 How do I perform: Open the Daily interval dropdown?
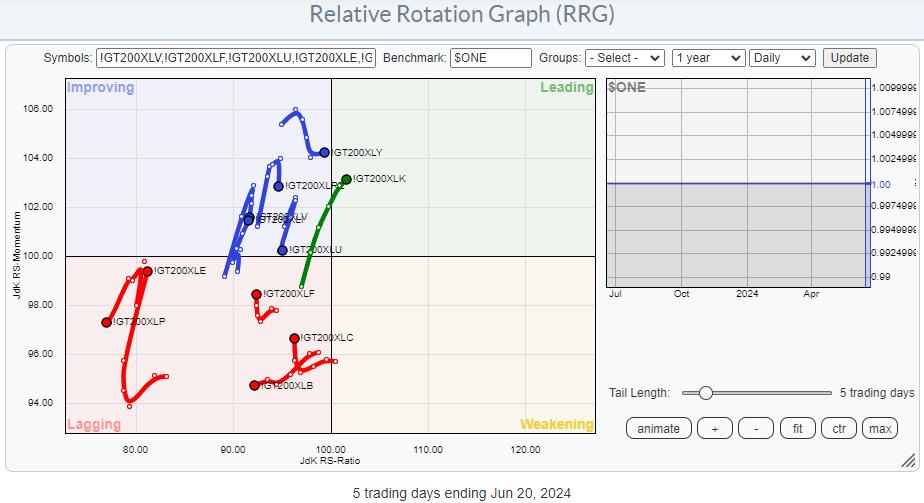782,58
